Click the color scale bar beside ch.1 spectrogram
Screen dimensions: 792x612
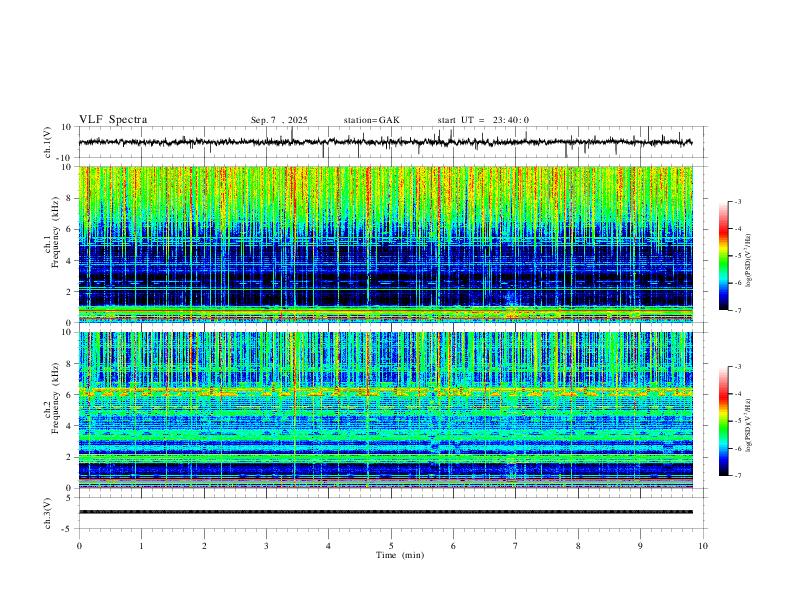tap(723, 256)
